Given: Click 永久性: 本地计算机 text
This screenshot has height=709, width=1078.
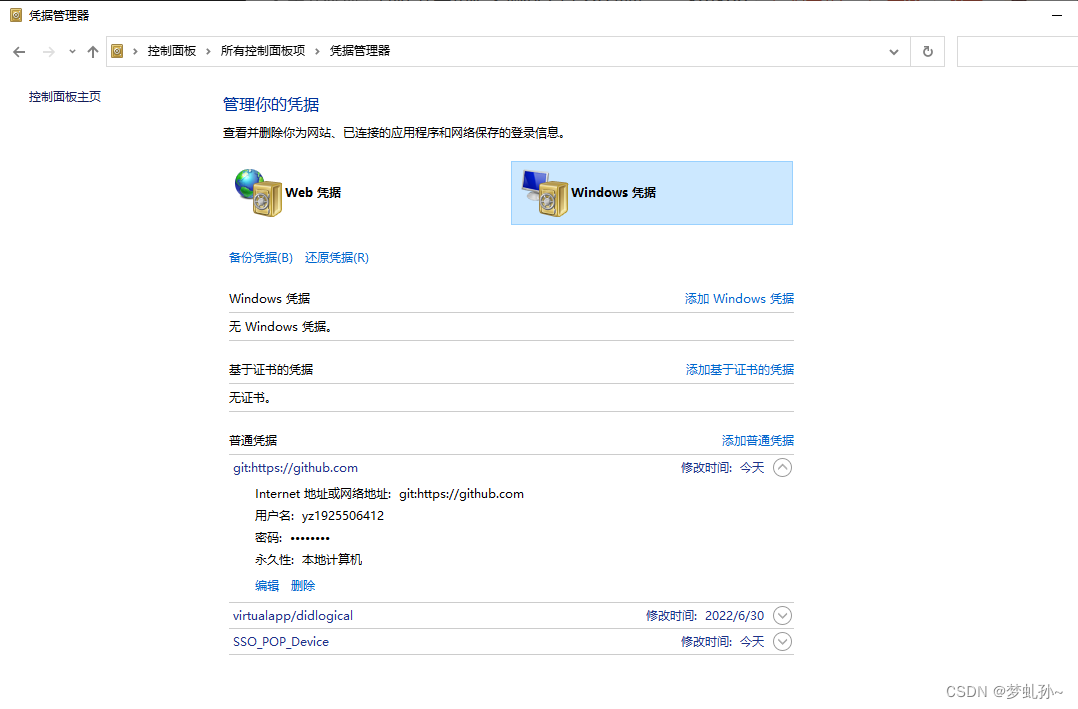Looking at the screenshot, I should 308,560.
